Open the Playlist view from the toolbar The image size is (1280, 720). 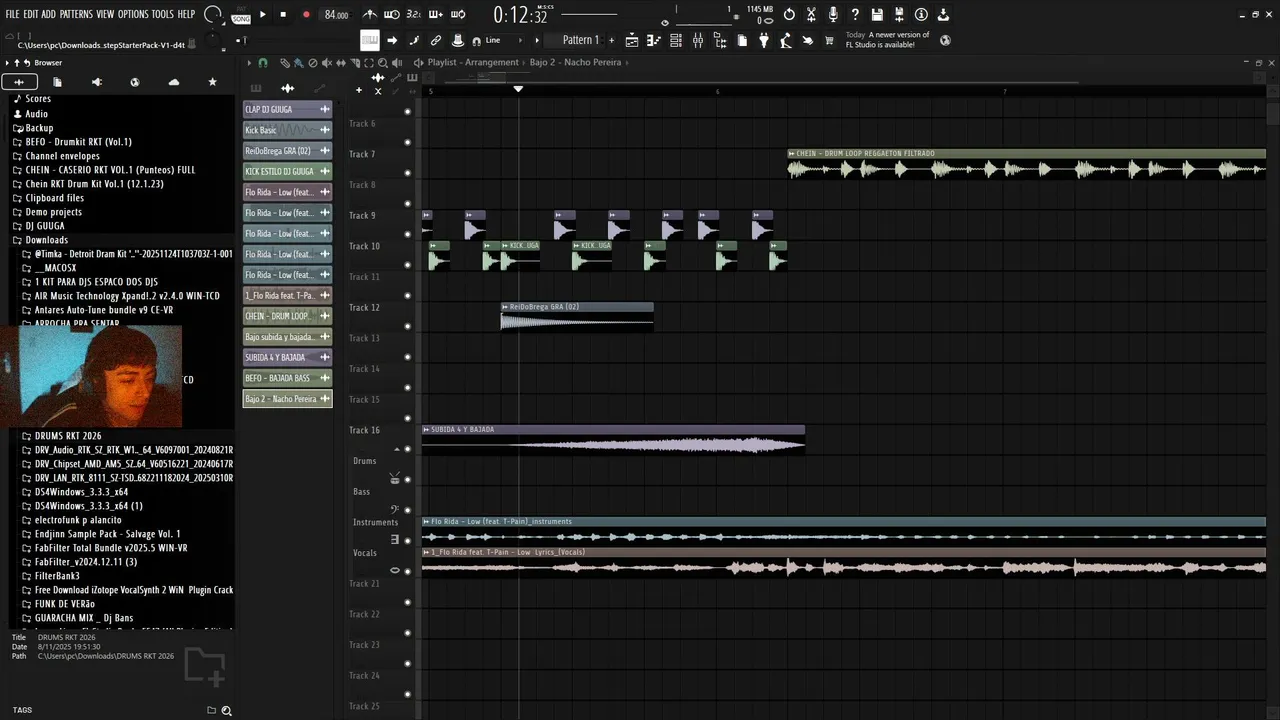632,40
